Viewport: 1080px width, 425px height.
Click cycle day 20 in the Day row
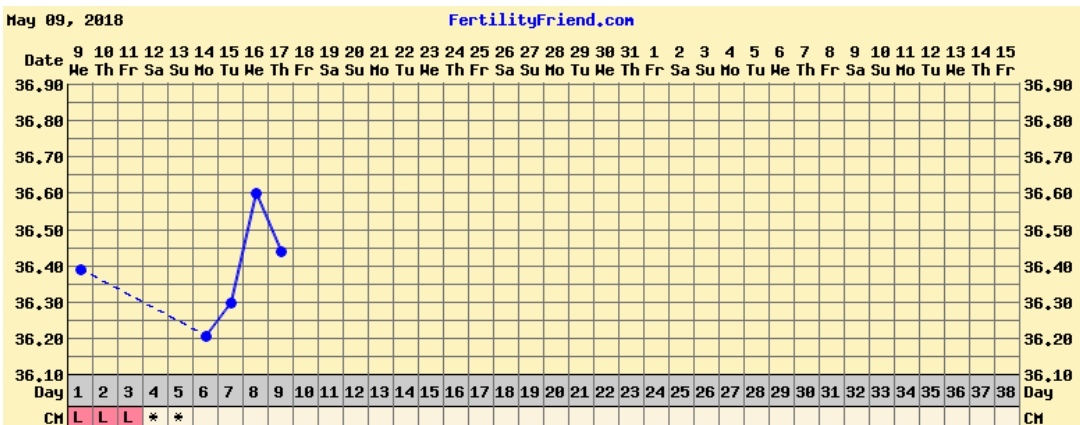click(554, 394)
